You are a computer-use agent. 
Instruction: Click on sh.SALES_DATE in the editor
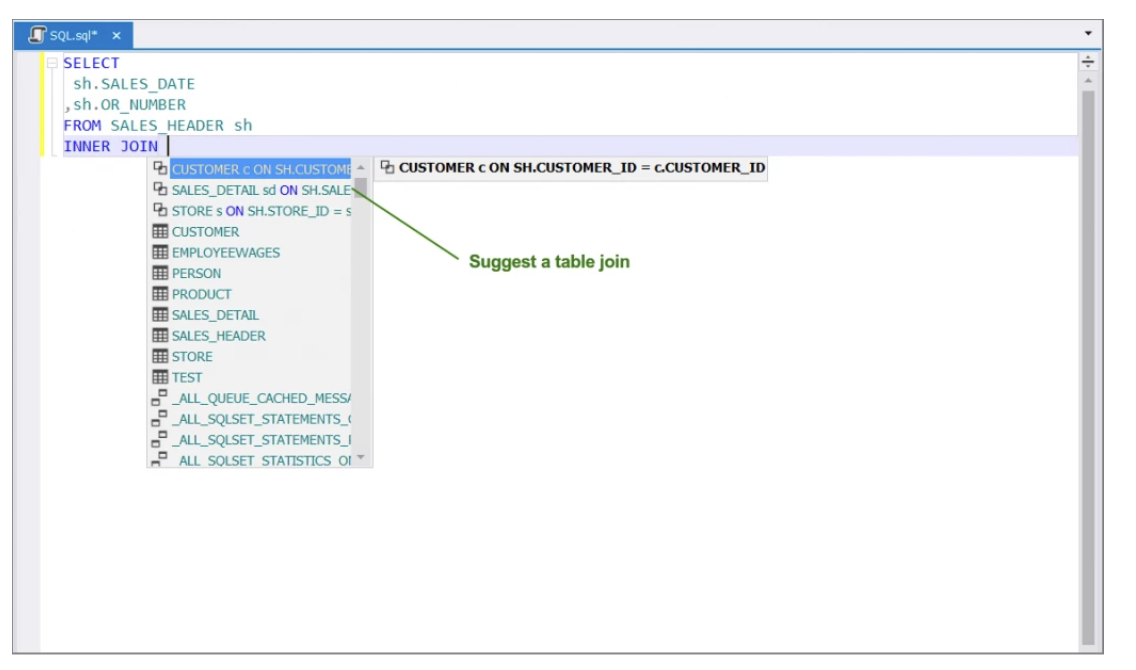point(134,84)
